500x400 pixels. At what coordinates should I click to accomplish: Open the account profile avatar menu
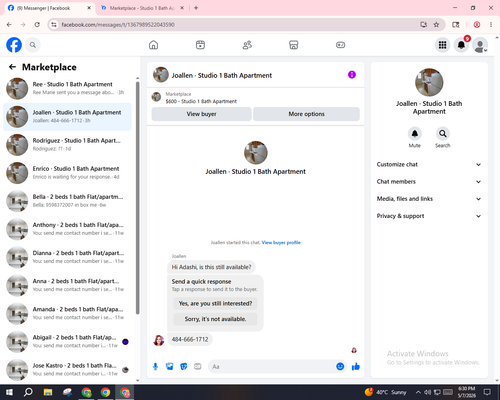480,45
